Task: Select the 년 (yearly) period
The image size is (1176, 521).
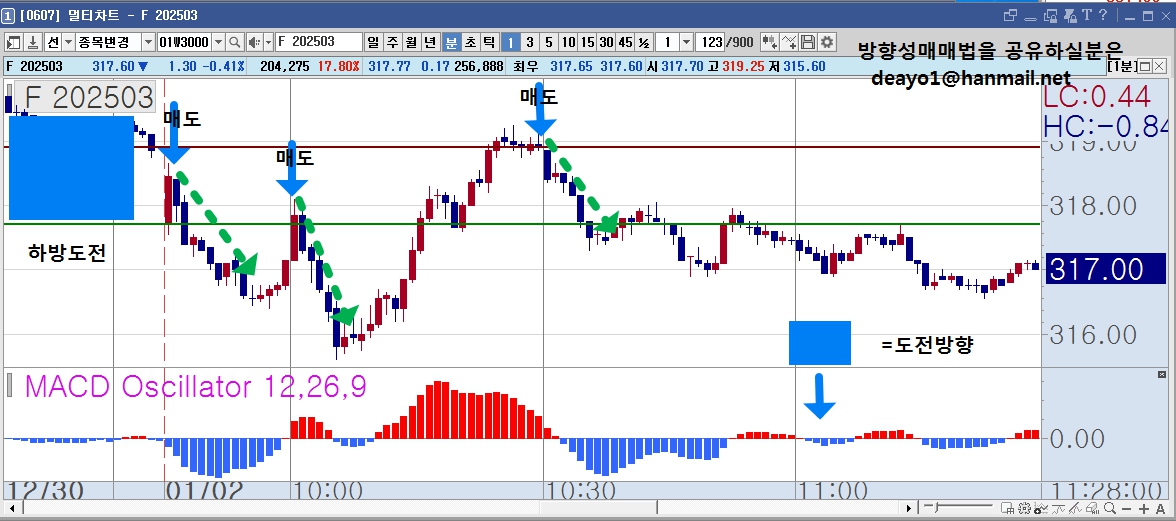Action: (x=430, y=42)
